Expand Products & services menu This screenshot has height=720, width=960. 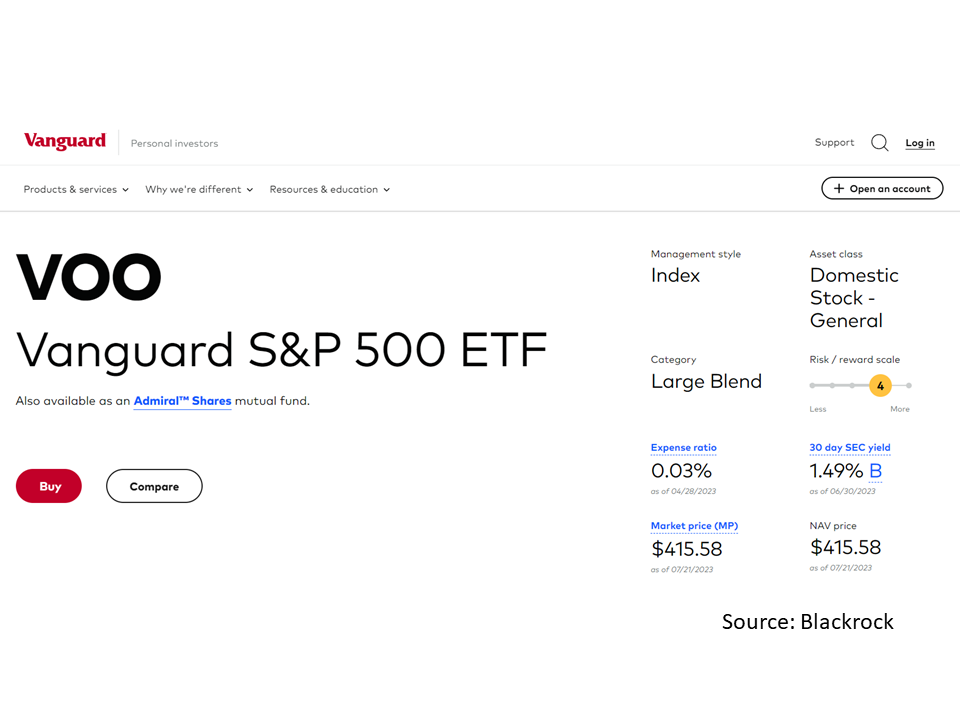pyautogui.click(x=76, y=190)
